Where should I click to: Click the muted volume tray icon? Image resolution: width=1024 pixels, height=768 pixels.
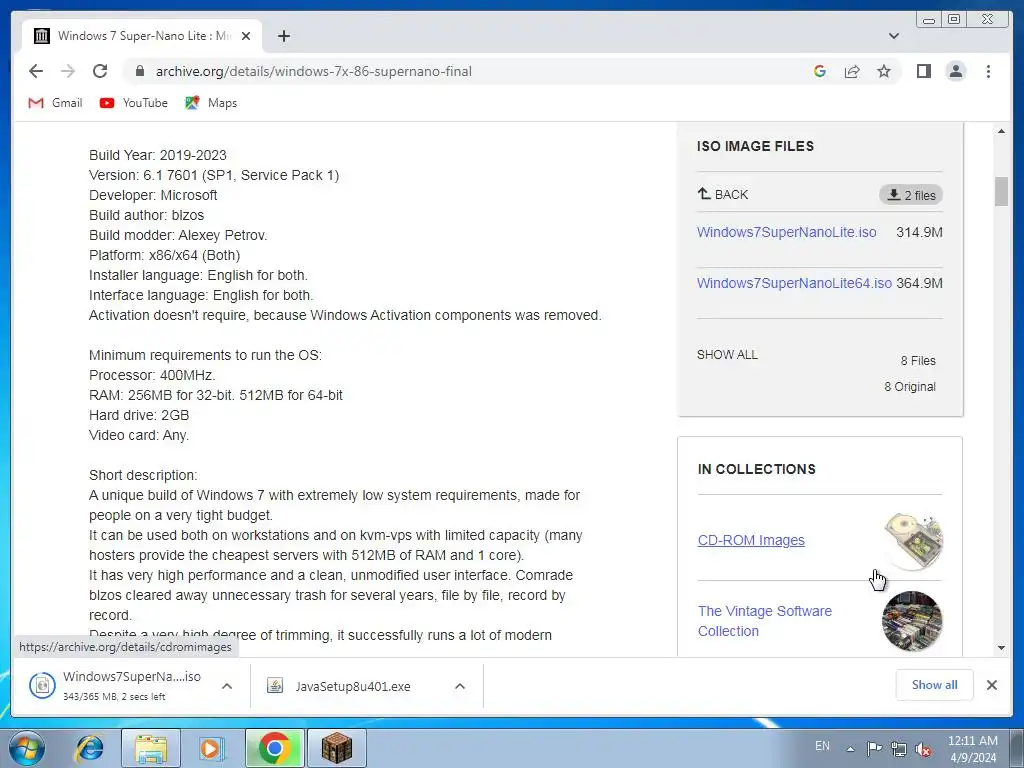923,749
